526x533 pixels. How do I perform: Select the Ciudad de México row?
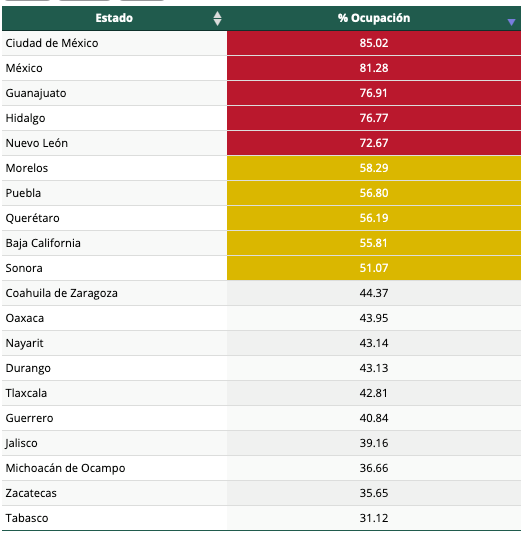coord(261,43)
